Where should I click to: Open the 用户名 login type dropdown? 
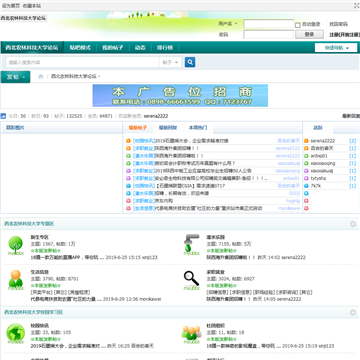228,24
